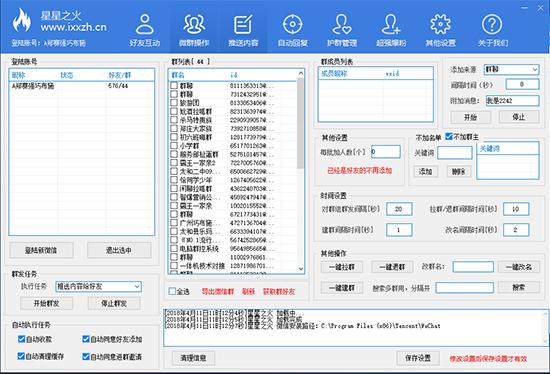The height and width of the screenshot is (374, 550).
Task: Open the 自动回复 auto reply section
Action: tap(293, 31)
